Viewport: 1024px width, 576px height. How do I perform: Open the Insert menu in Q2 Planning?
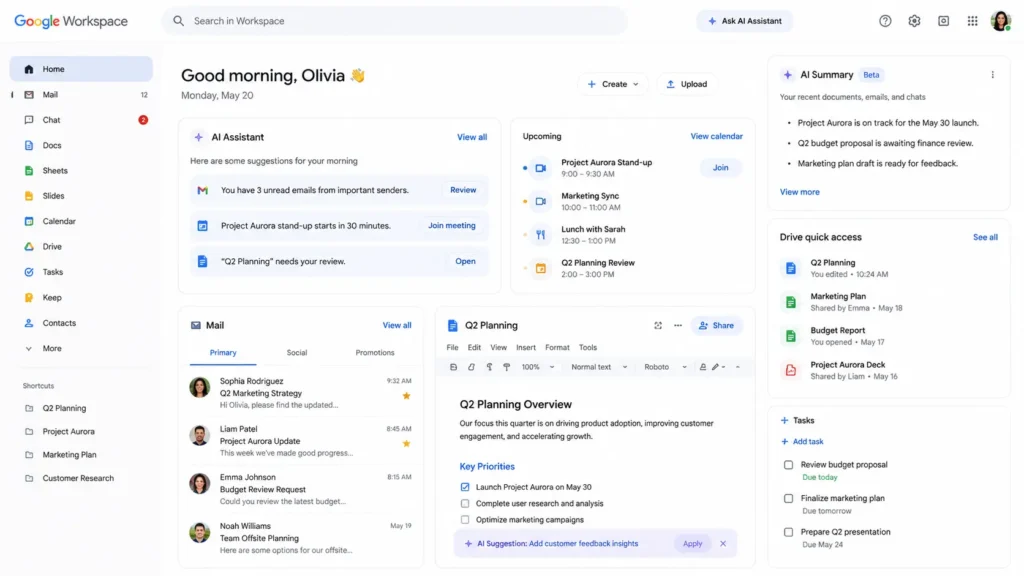pyautogui.click(x=526, y=347)
